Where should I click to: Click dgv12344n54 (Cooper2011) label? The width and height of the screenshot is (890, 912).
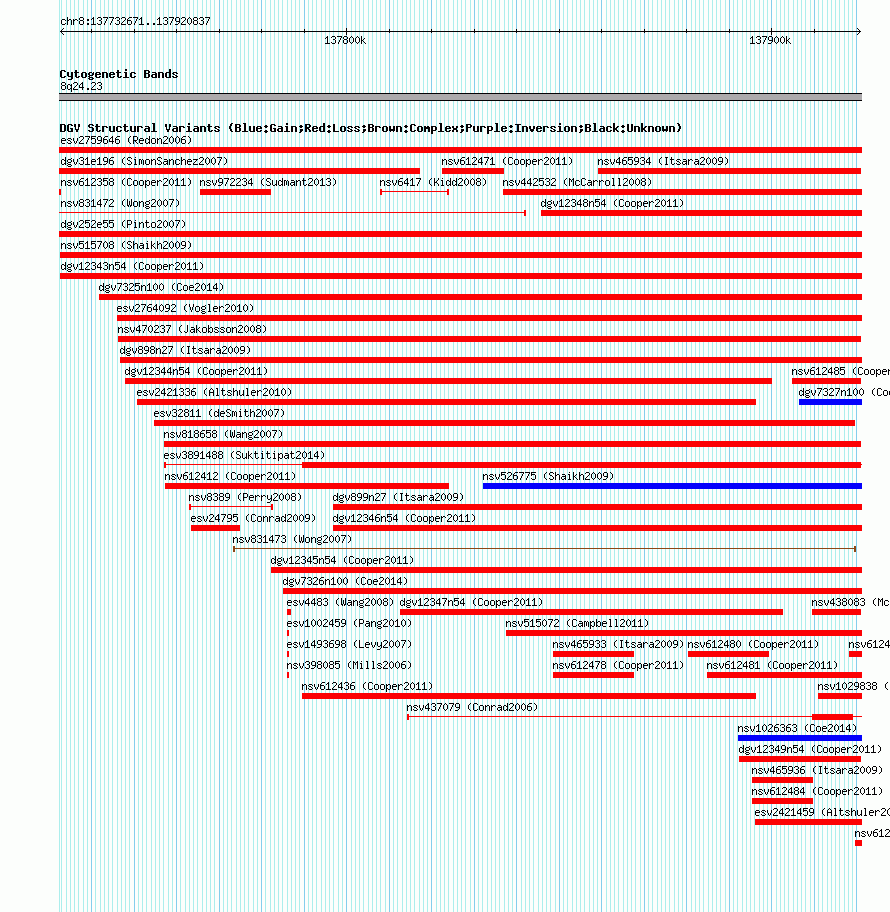(196, 370)
